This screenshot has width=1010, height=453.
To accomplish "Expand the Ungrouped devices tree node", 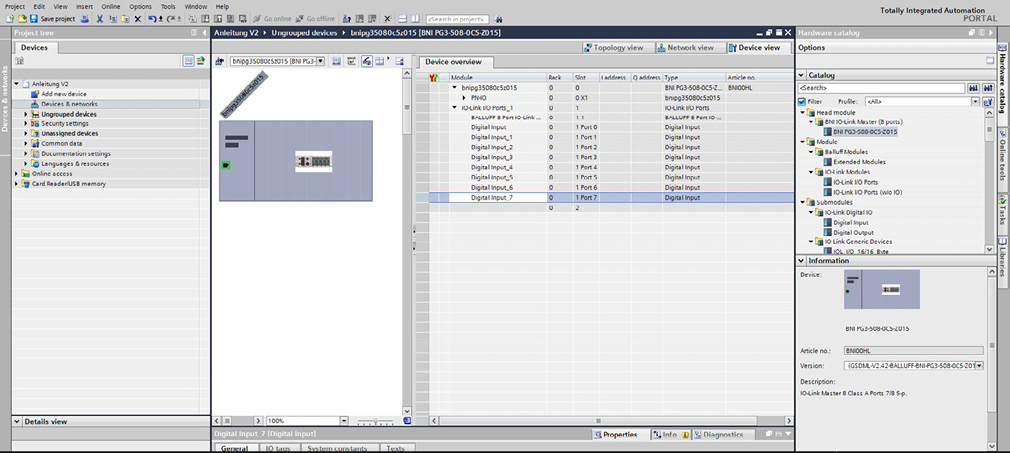I will [25, 114].
